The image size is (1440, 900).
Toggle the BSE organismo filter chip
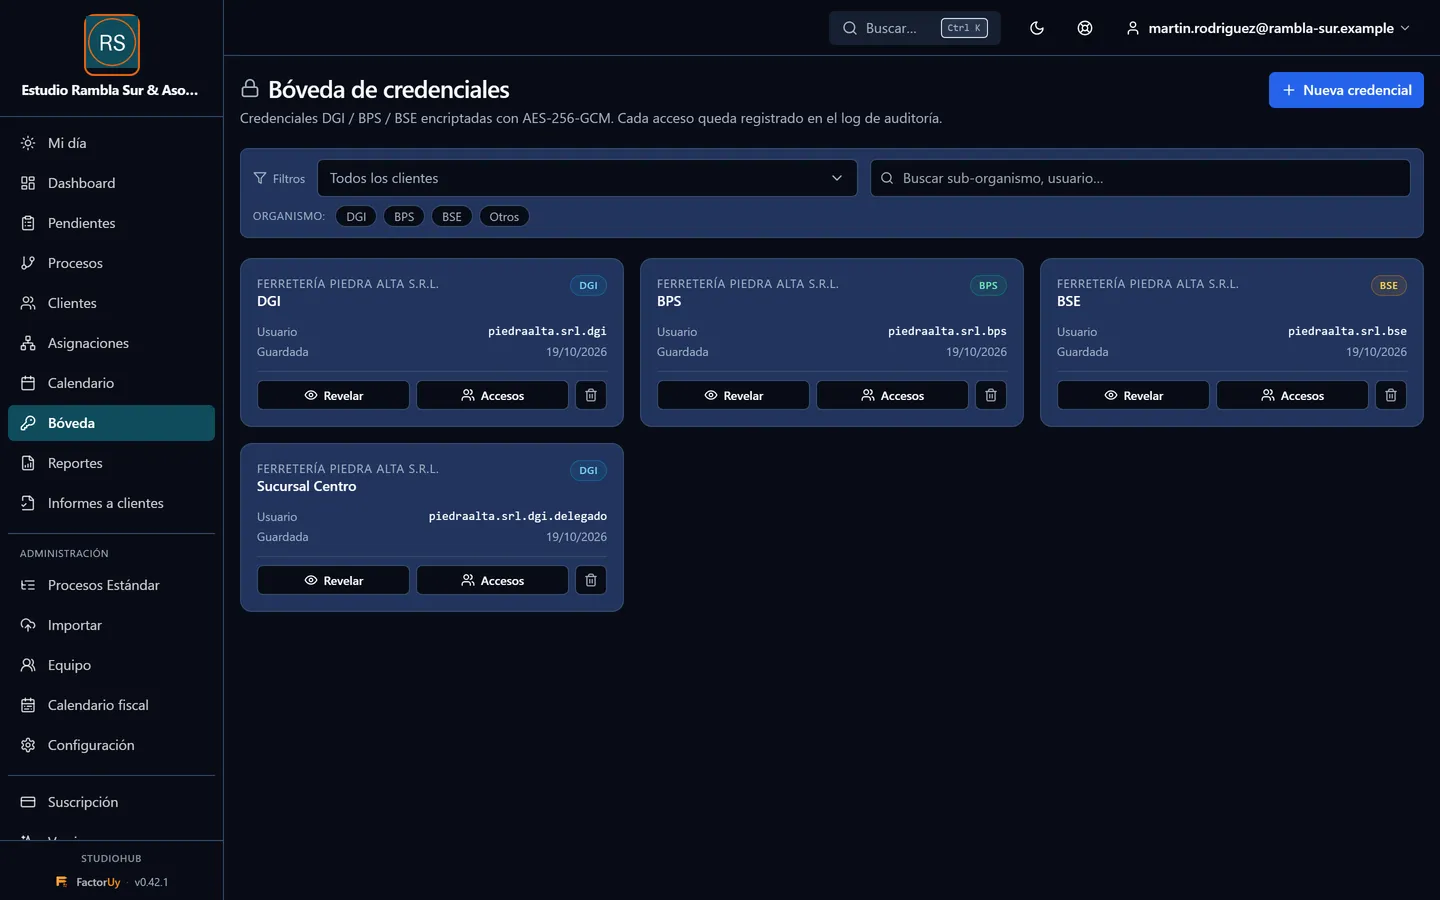coord(452,216)
